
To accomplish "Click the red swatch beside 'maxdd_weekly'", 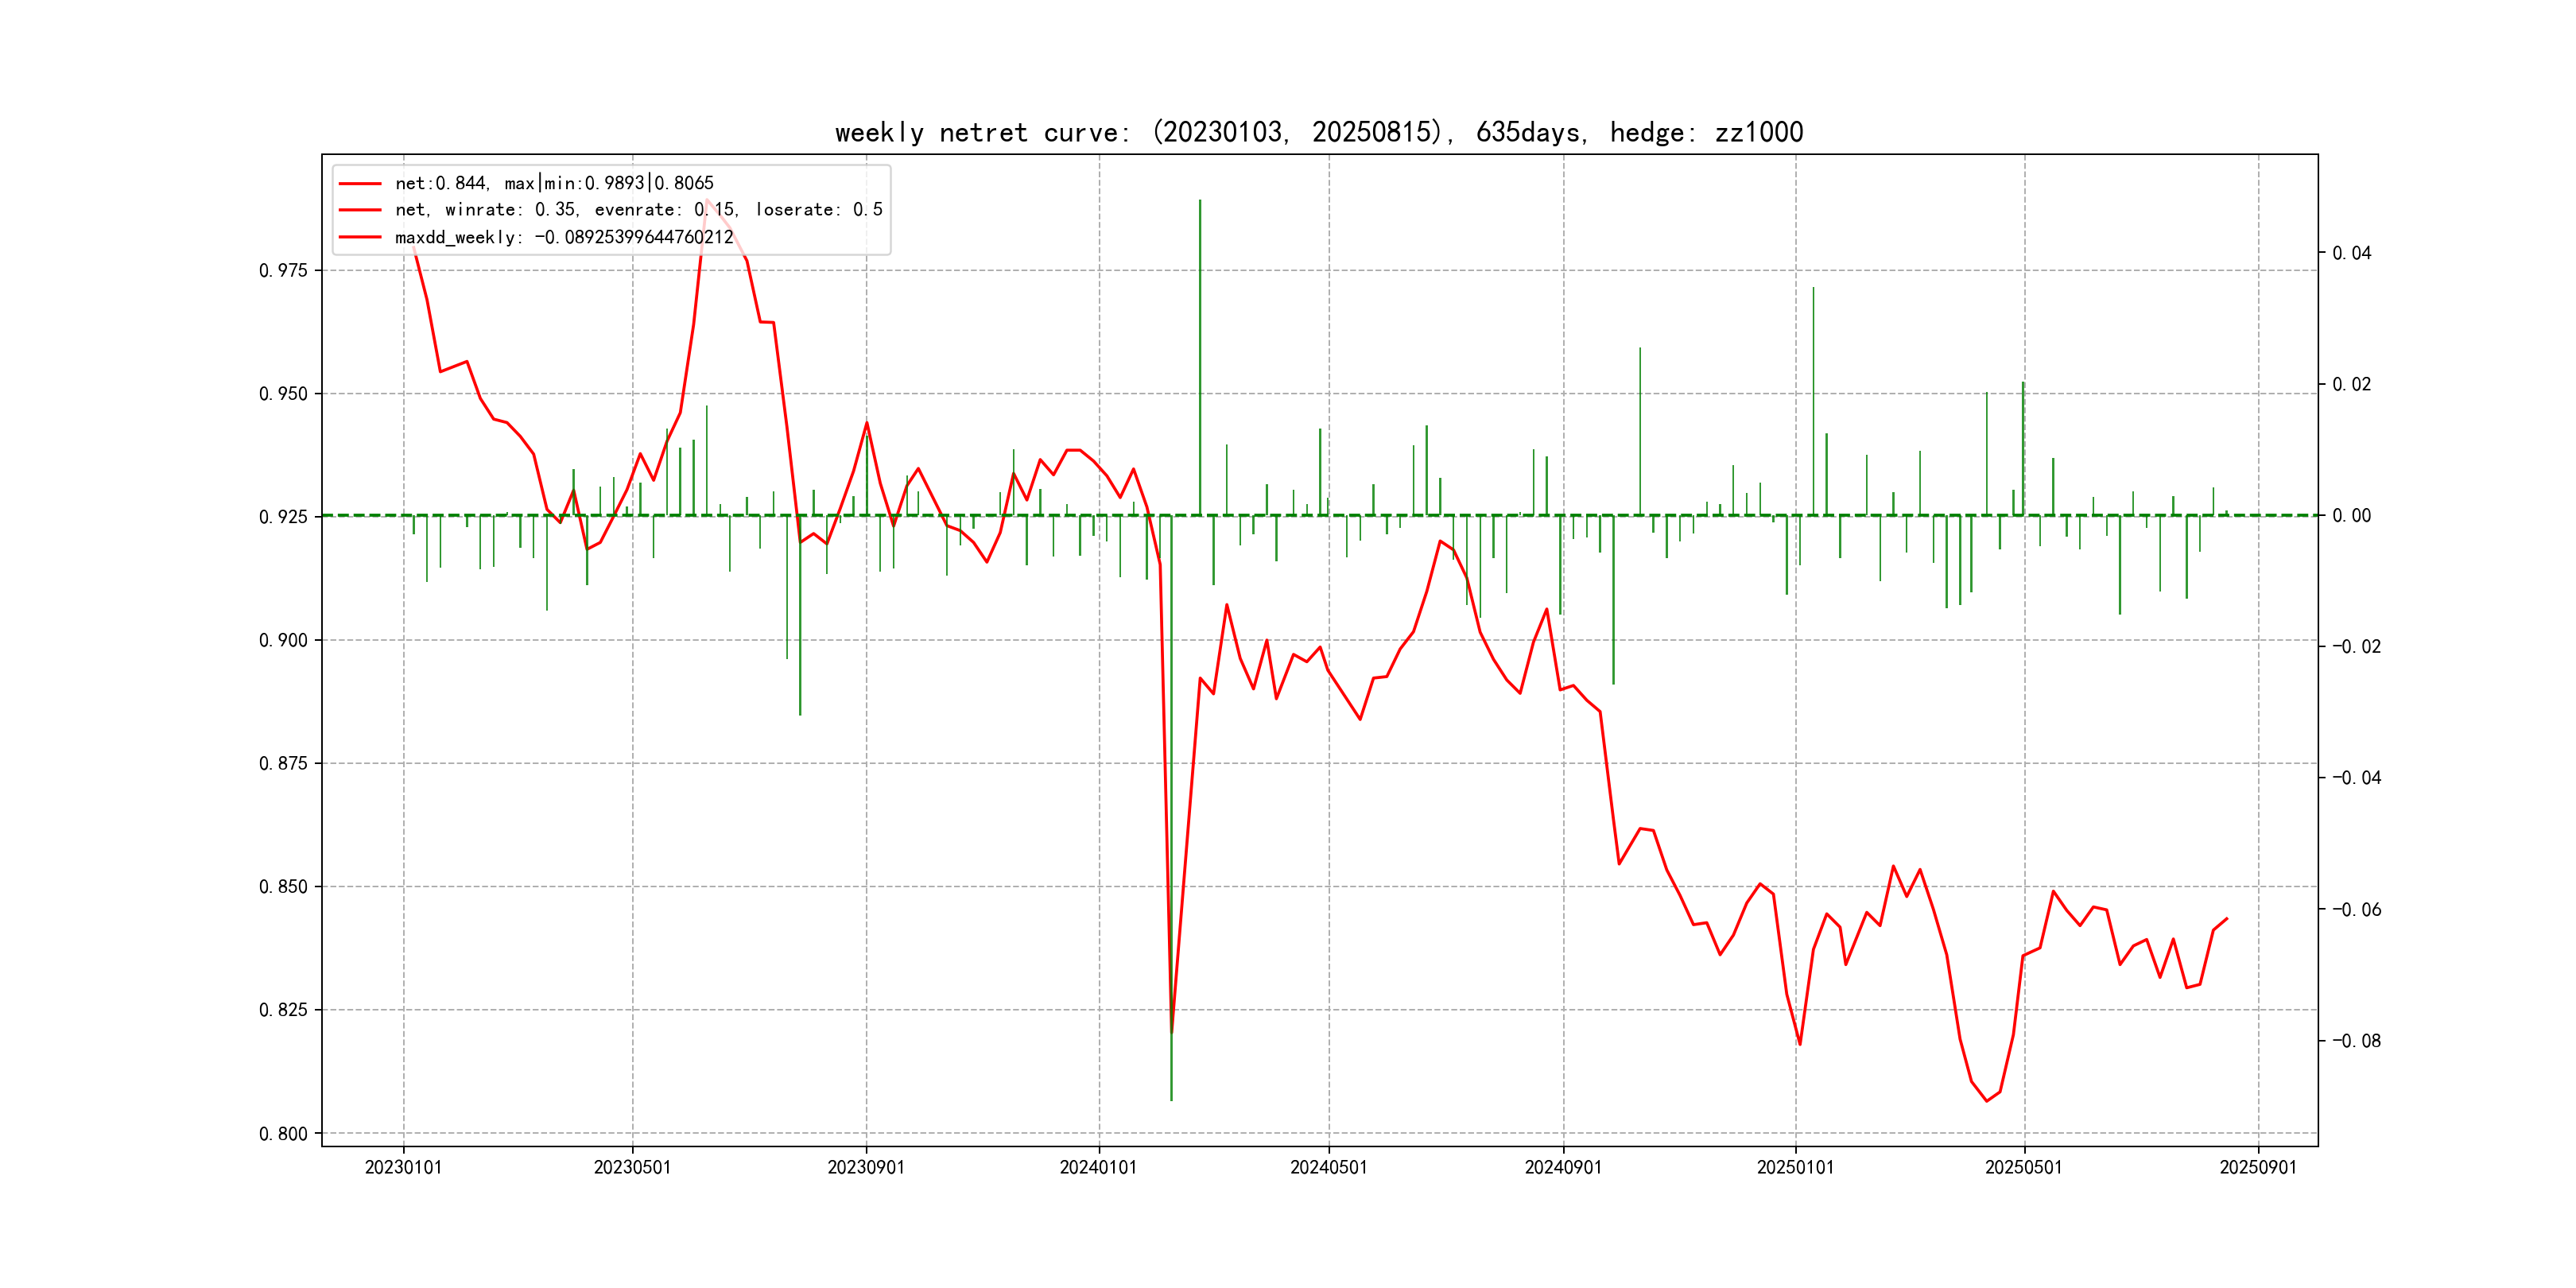I will (360, 237).
